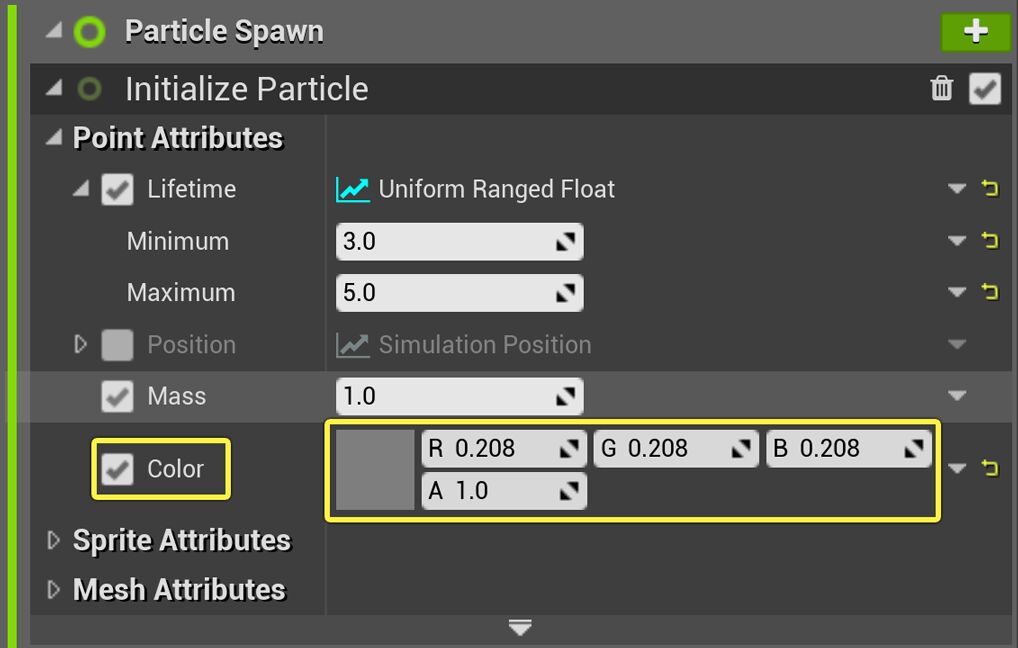Reset Lifetime to default with the yellow arrow
The width and height of the screenshot is (1018, 648).
pyautogui.click(x=990, y=189)
